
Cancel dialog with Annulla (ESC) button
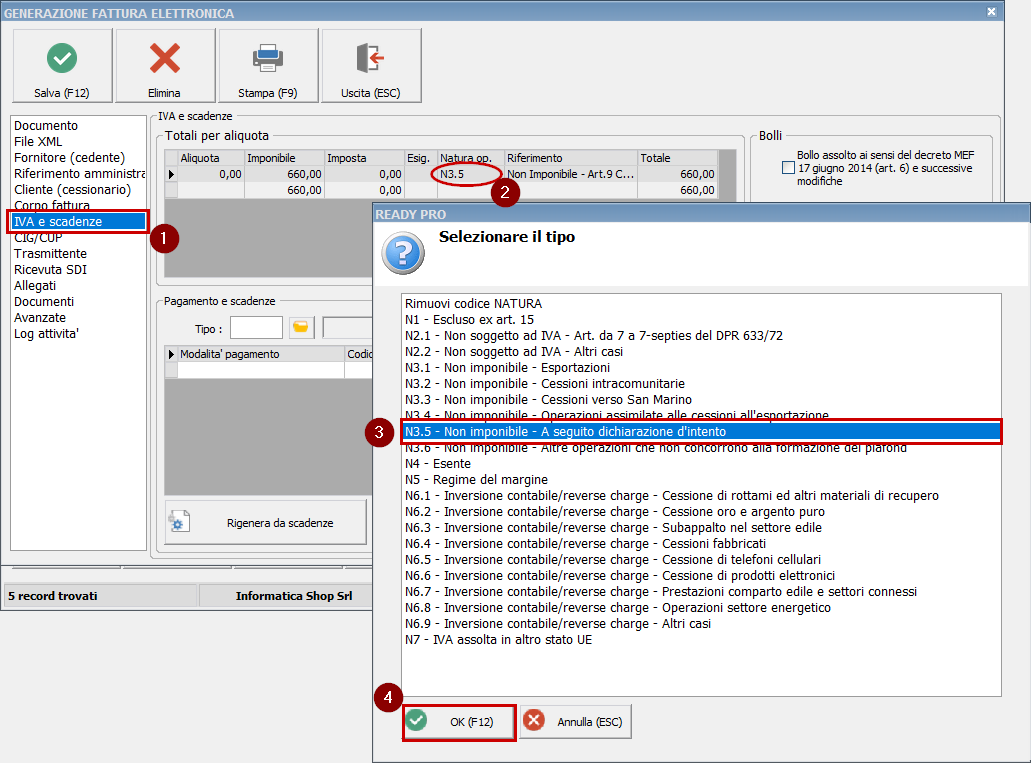[575, 722]
